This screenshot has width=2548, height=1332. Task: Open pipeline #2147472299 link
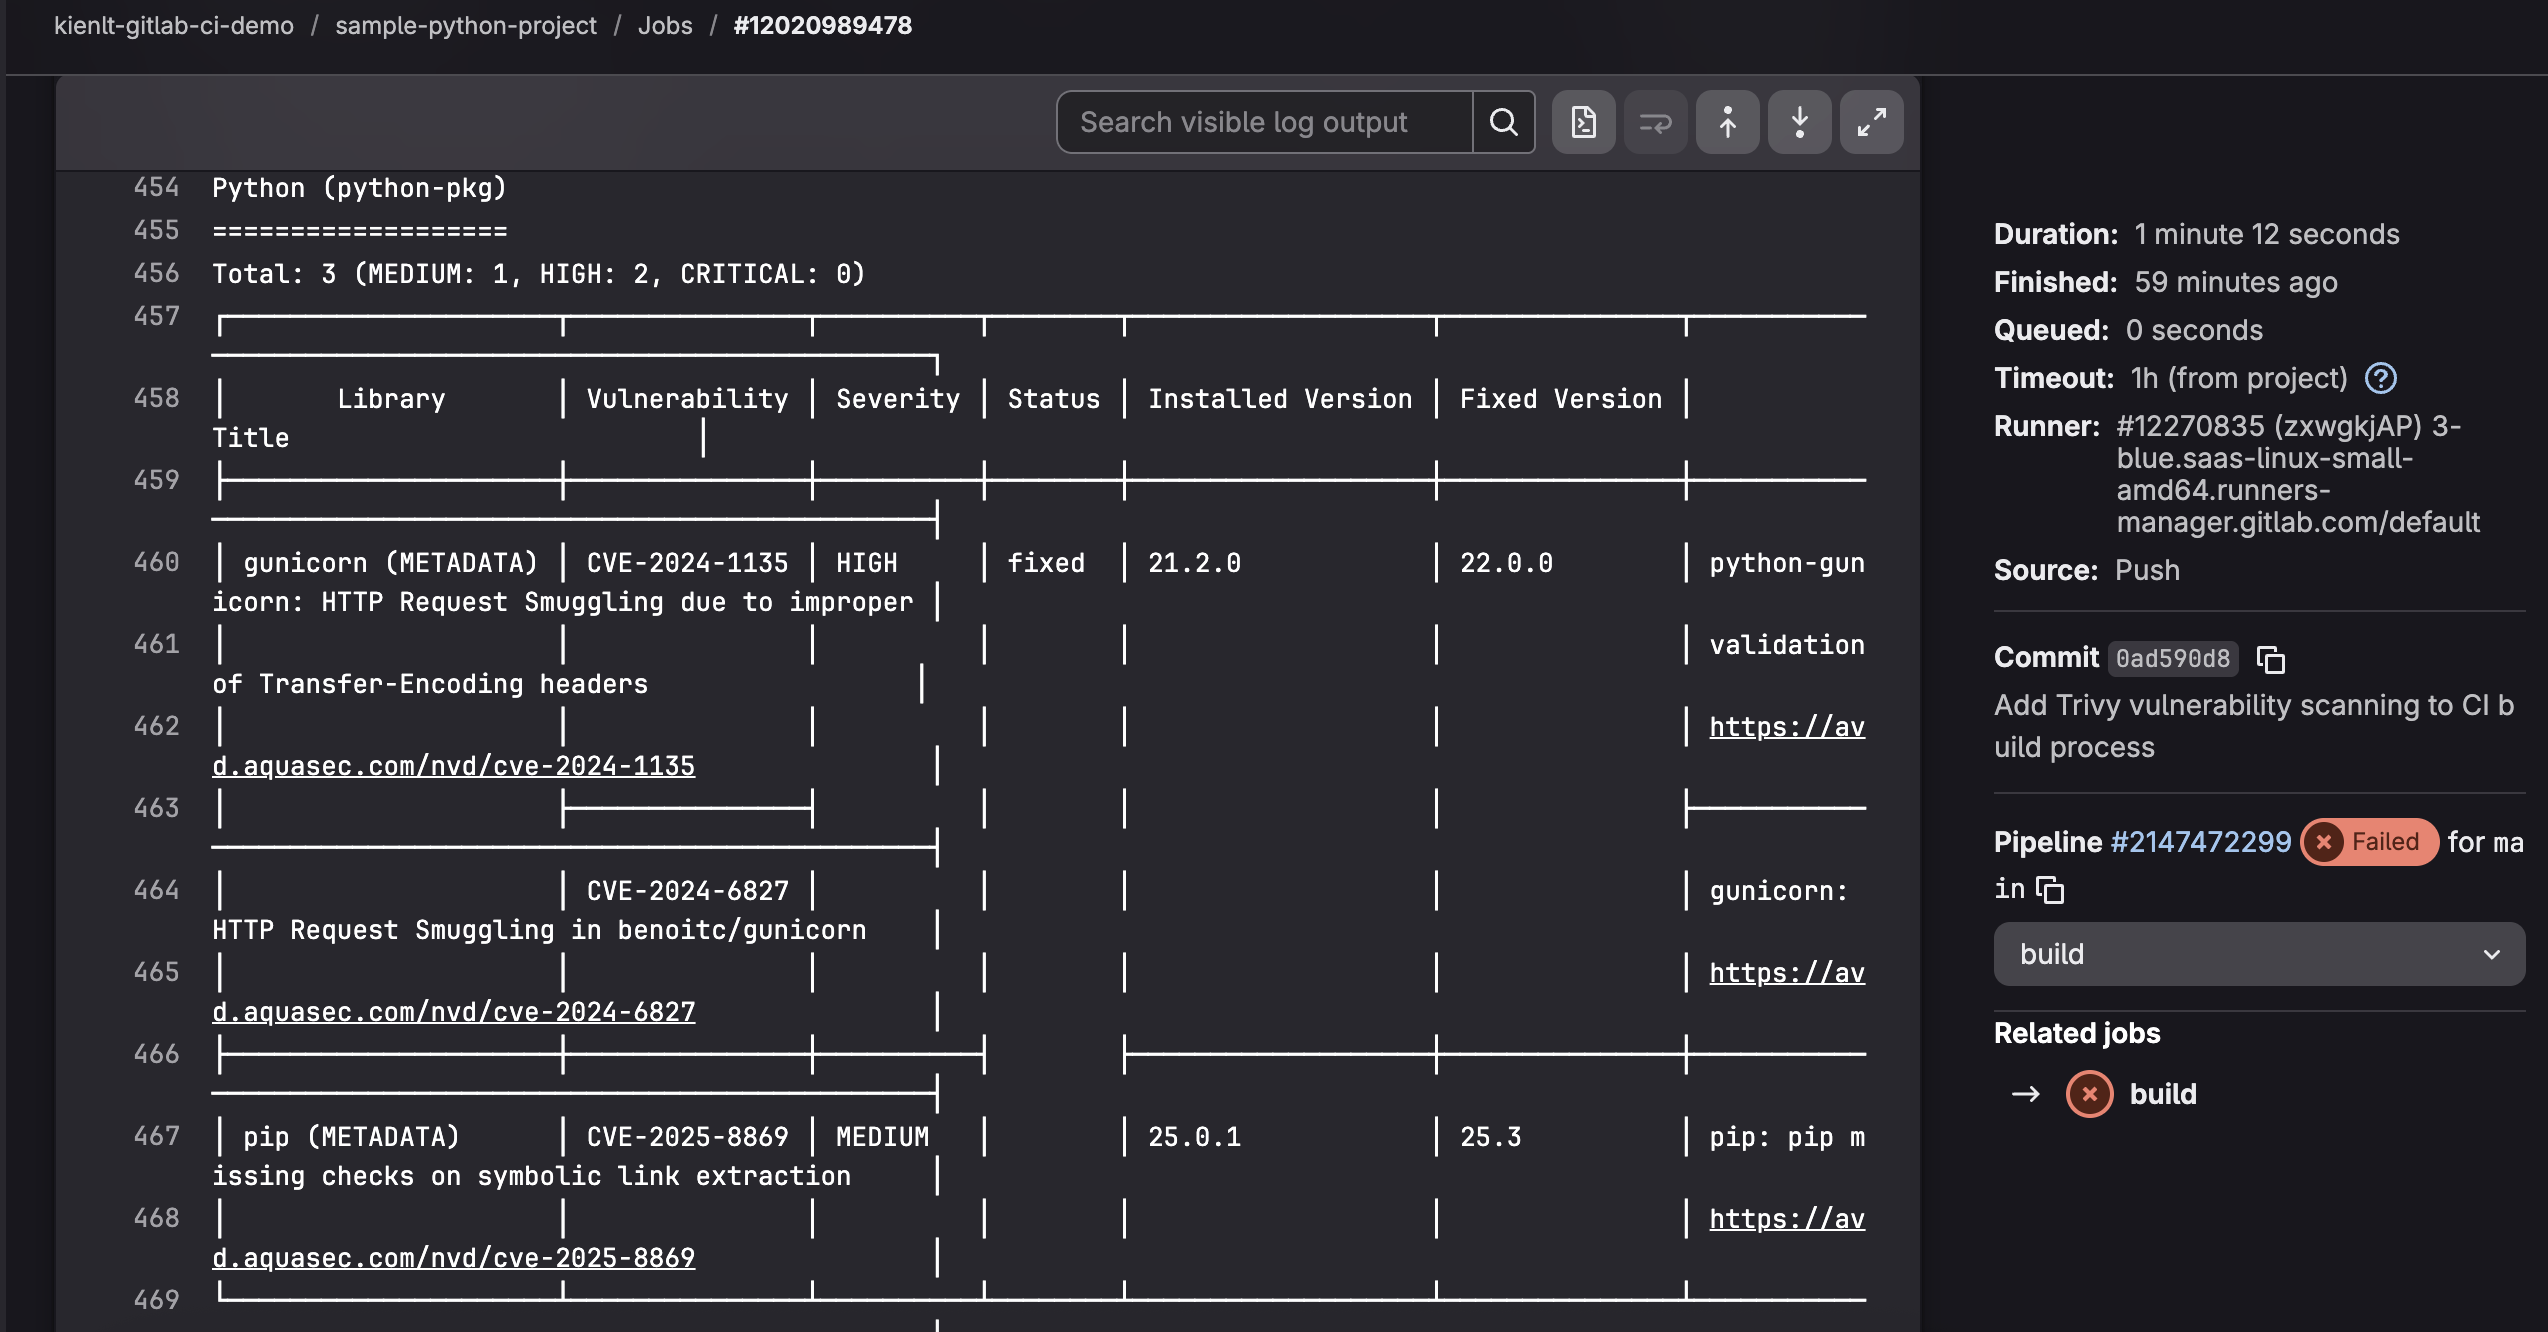coord(2200,842)
